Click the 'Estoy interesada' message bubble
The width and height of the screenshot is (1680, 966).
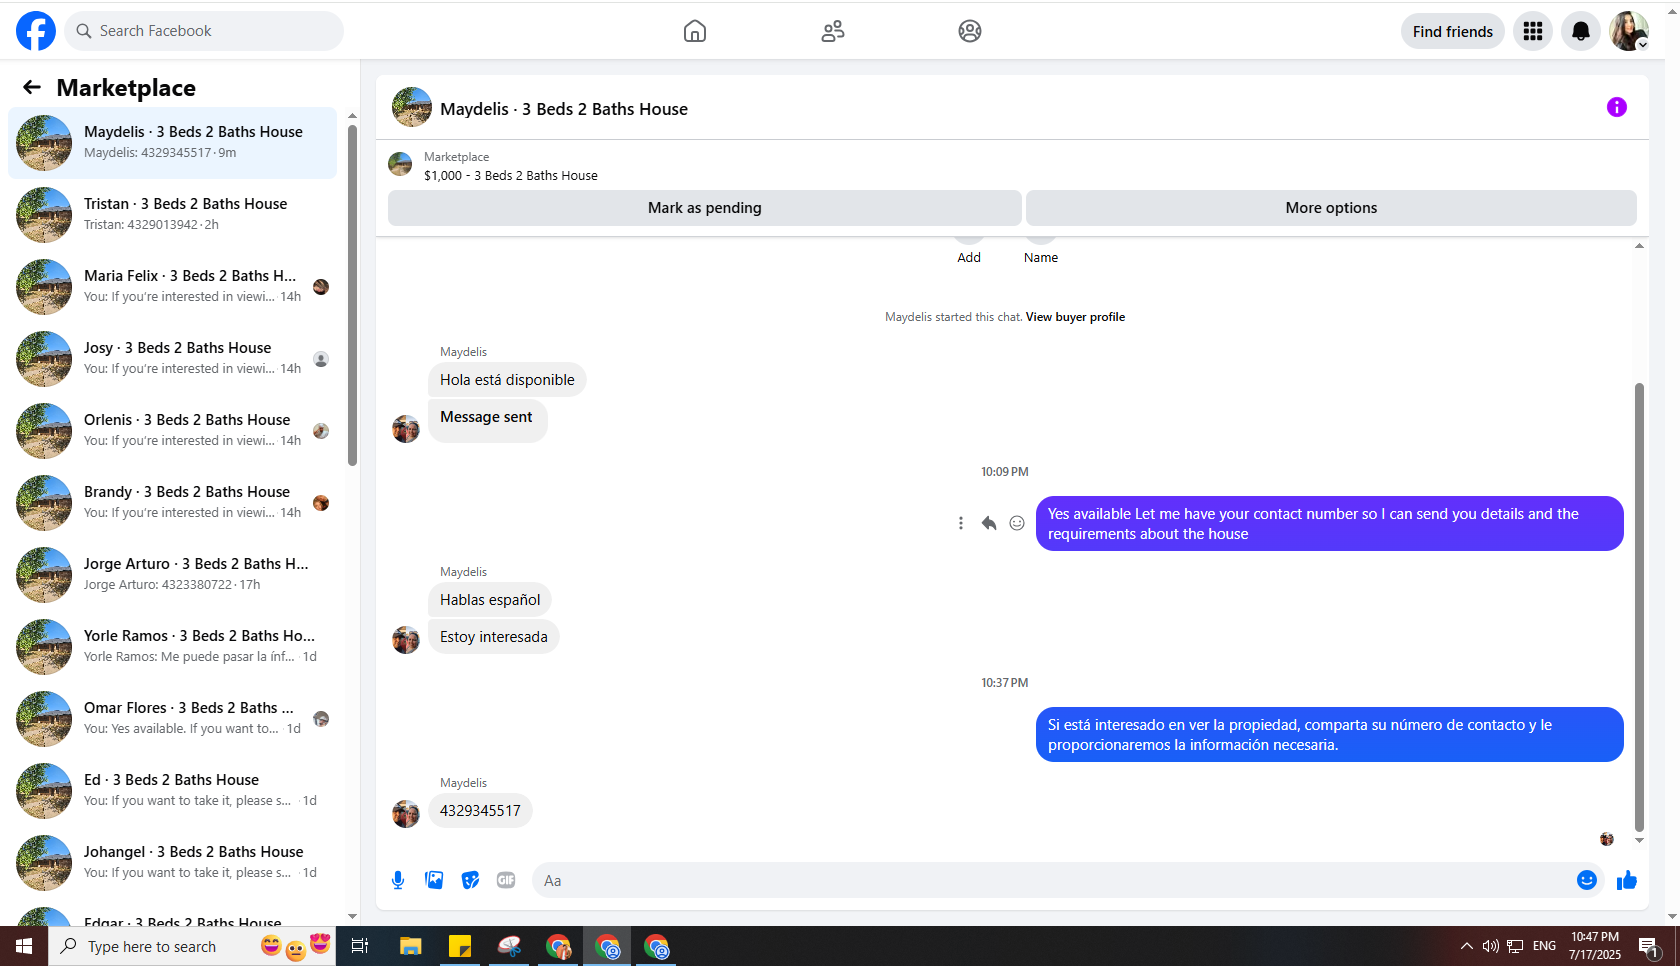tap(494, 637)
